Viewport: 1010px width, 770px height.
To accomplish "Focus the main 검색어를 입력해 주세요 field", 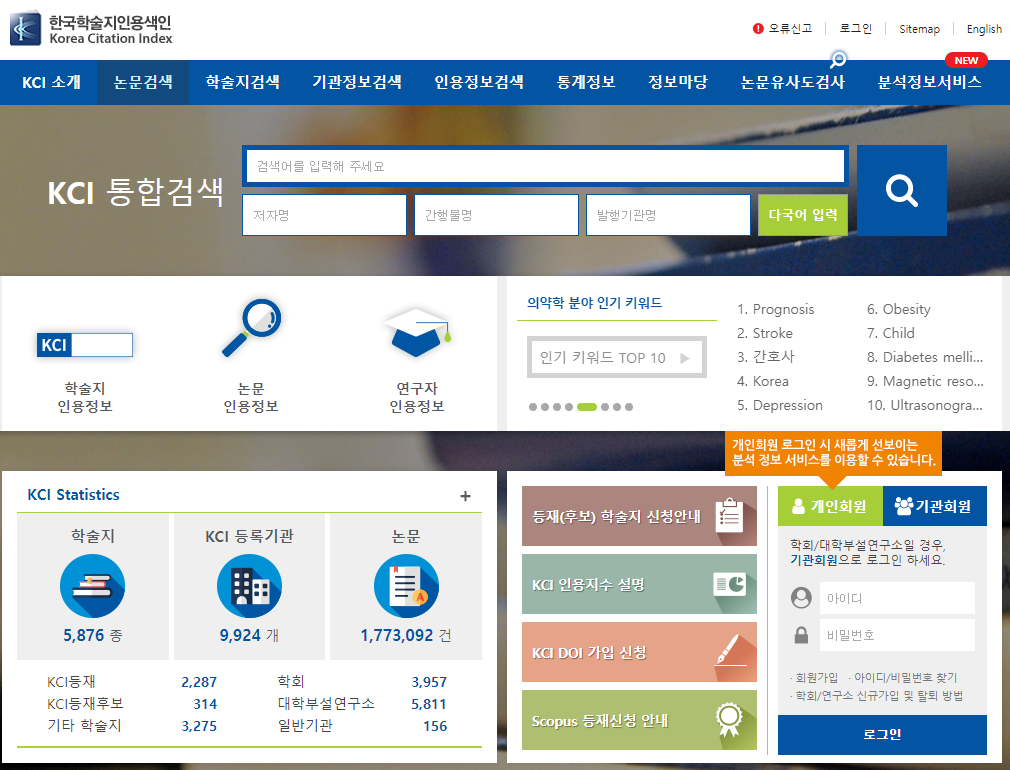I will point(545,166).
